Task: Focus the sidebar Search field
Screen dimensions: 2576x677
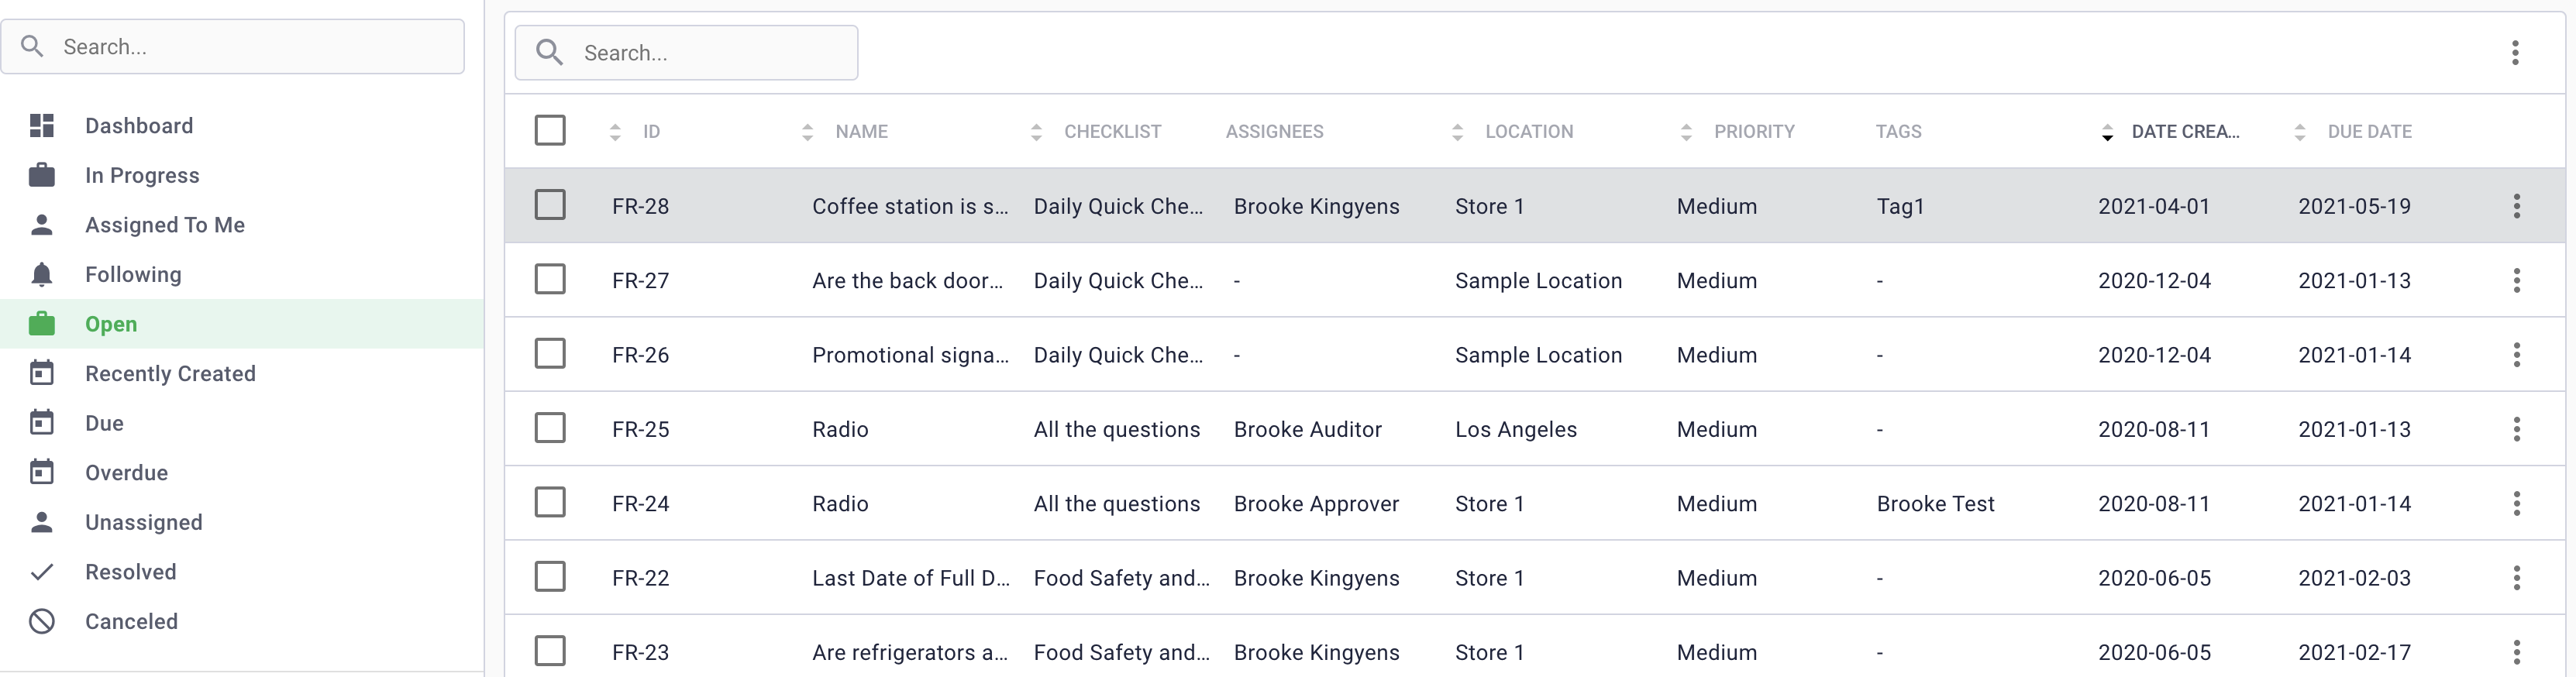Action: pos(232,46)
